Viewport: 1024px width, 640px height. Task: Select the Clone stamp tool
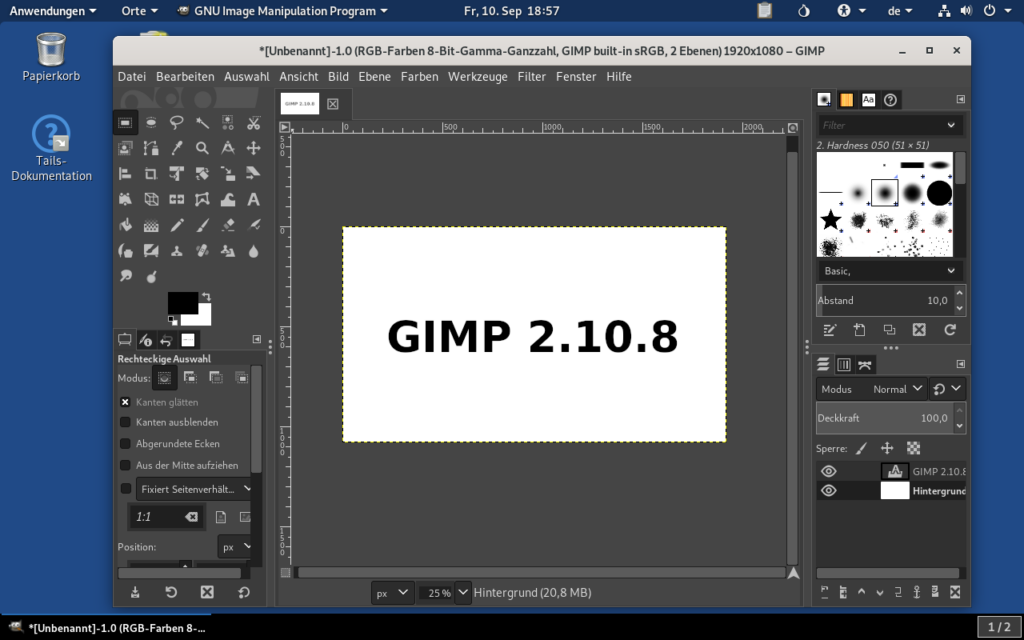[176, 251]
